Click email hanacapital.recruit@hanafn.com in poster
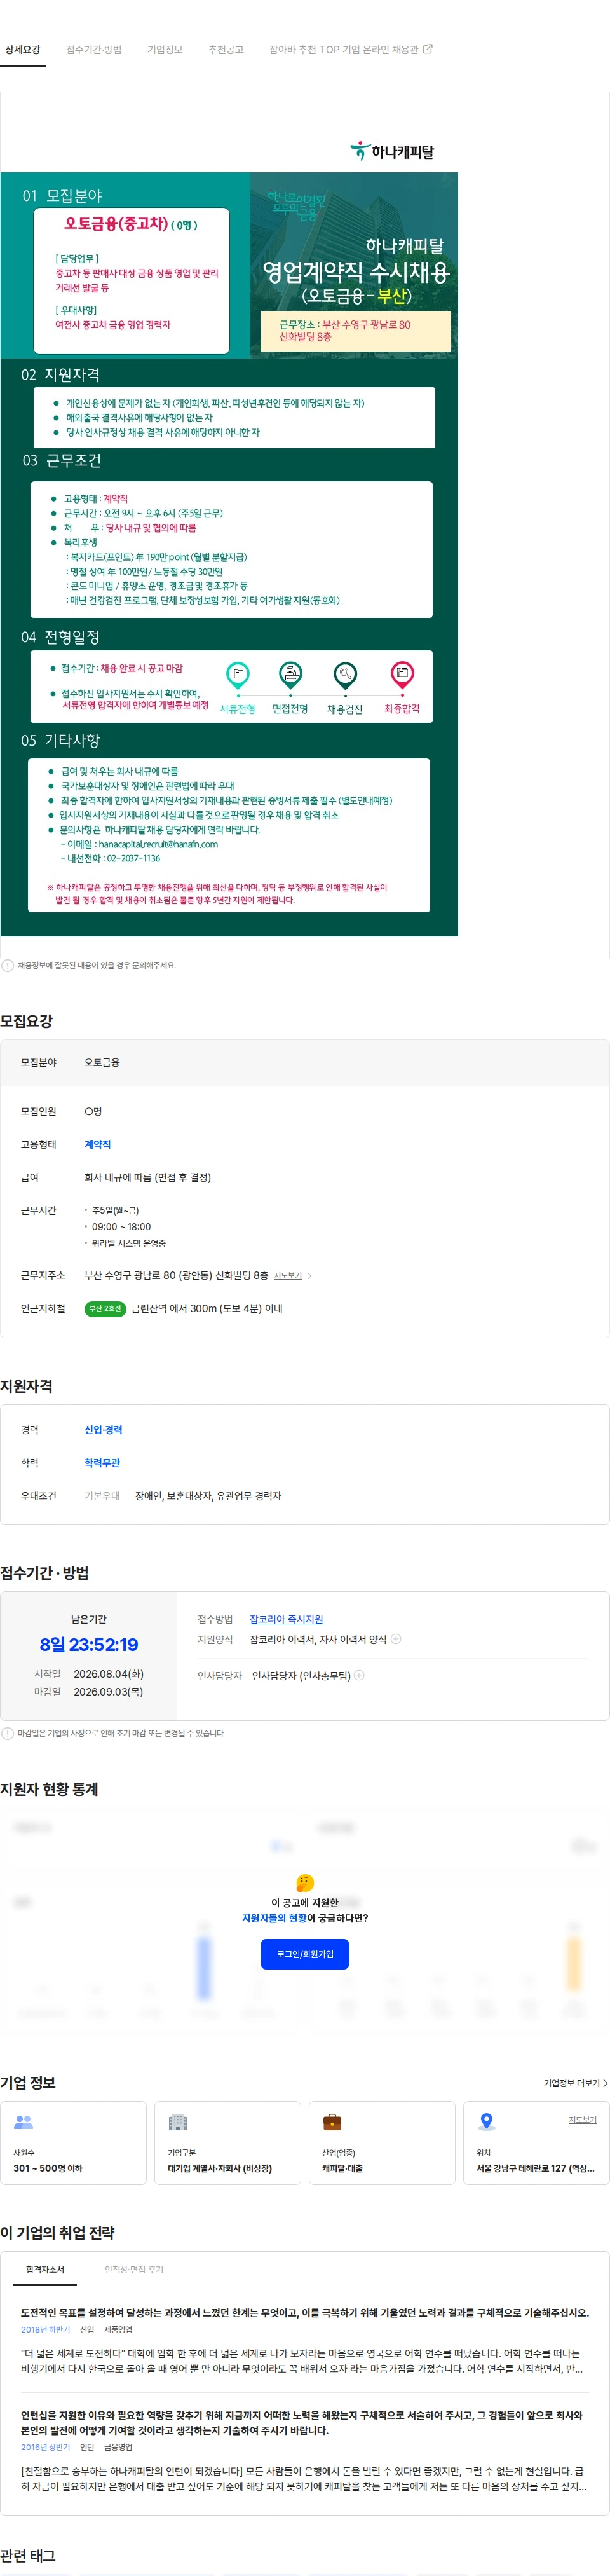Screen dimensions: 610x2576 click(157, 844)
